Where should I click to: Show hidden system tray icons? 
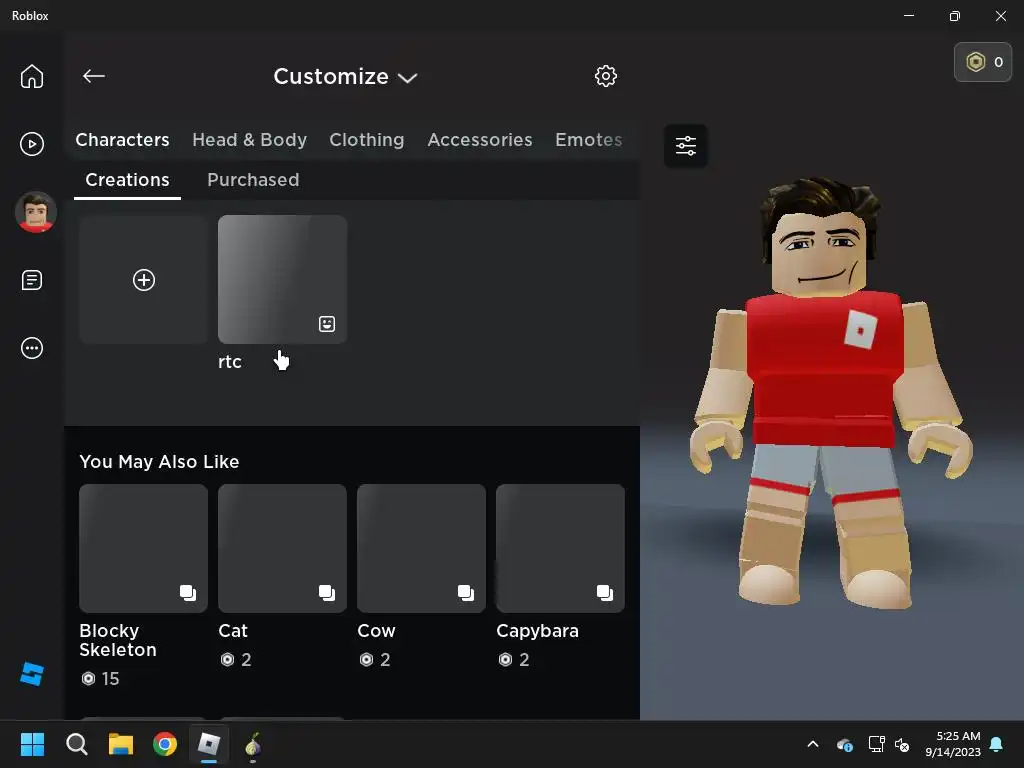813,744
